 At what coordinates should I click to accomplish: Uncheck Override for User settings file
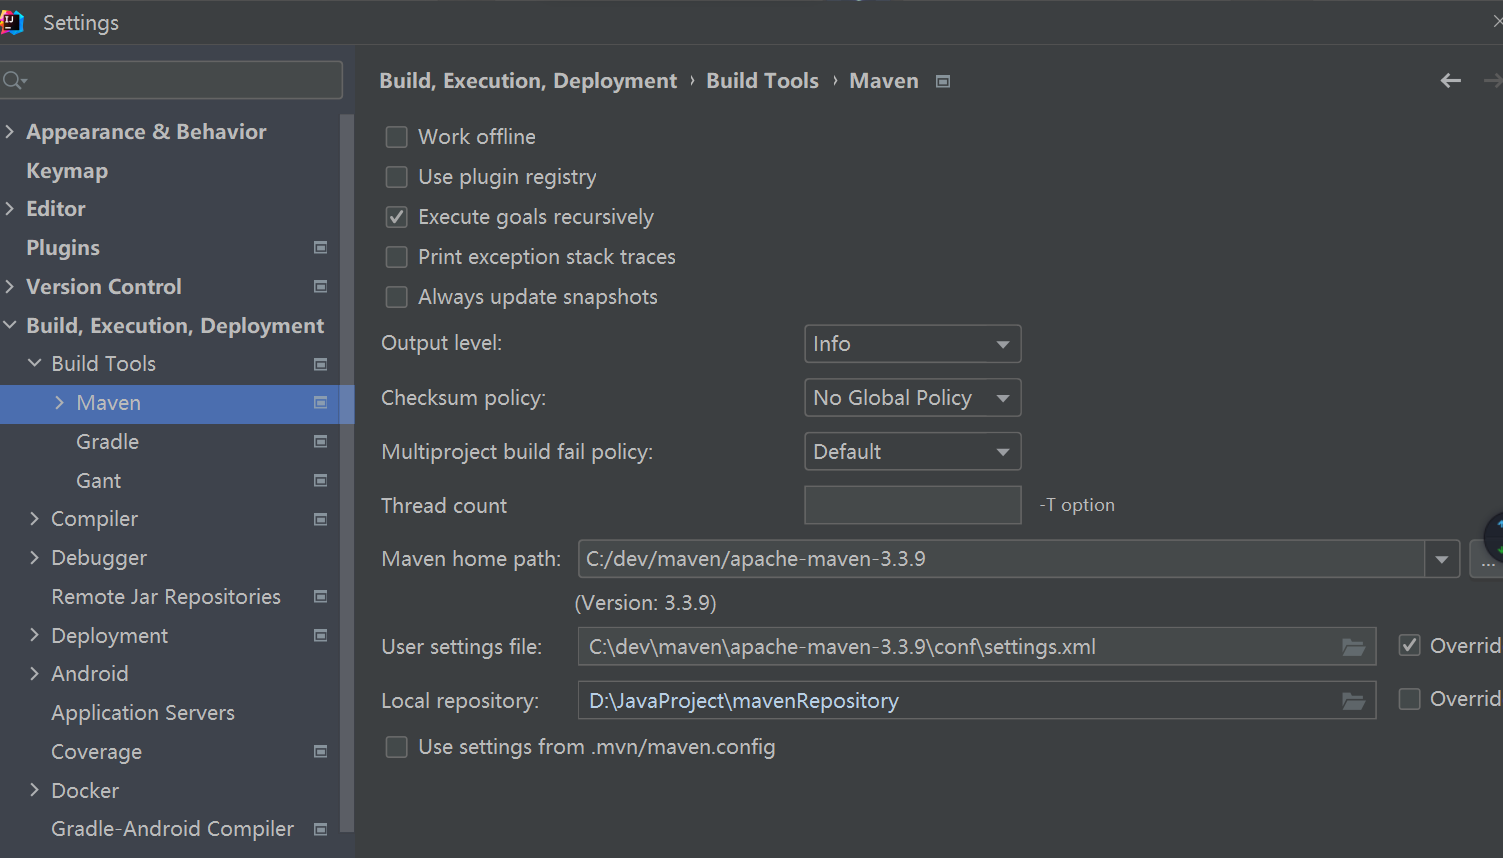coord(1410,645)
